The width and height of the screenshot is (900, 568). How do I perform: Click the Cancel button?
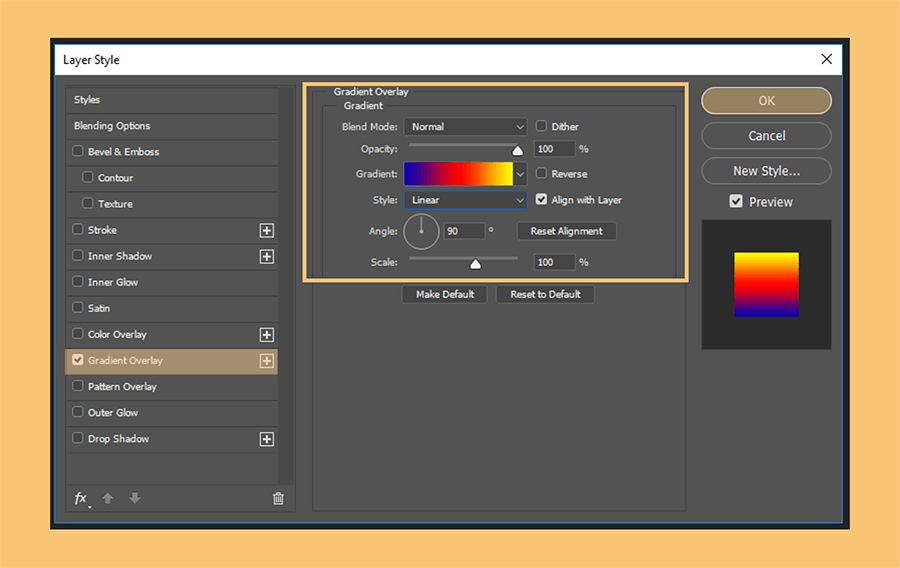click(x=766, y=136)
